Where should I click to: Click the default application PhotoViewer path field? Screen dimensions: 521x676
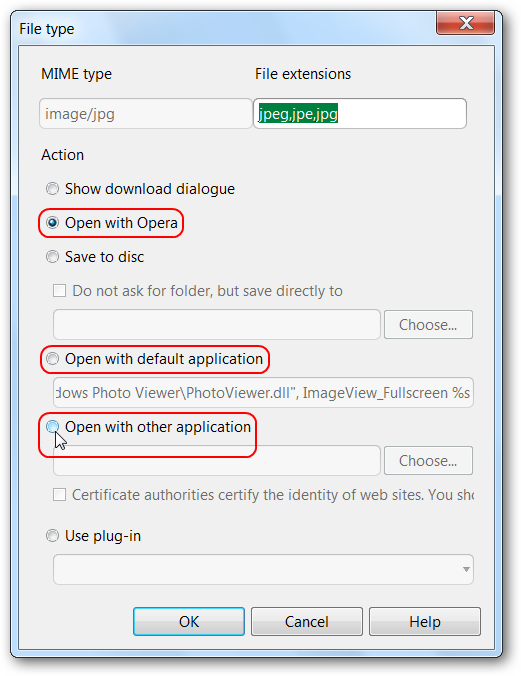pos(263,393)
